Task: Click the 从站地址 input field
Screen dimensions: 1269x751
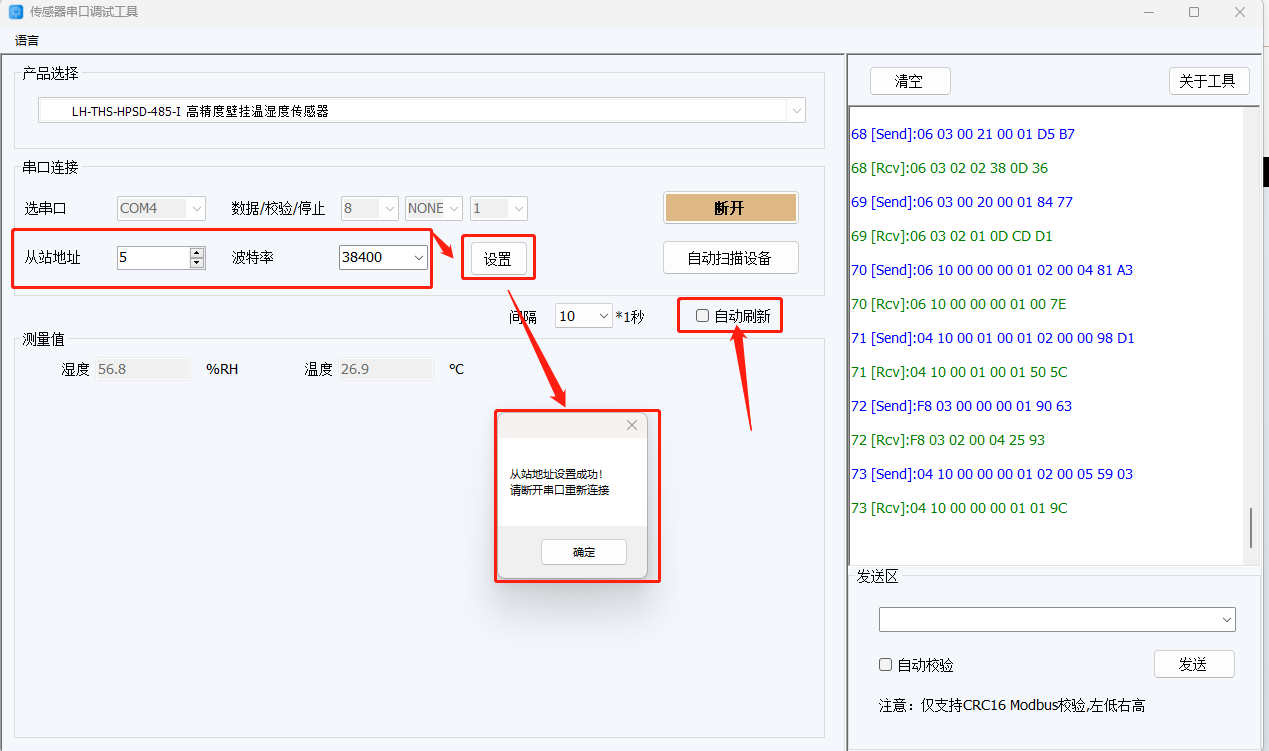Action: click(x=152, y=258)
